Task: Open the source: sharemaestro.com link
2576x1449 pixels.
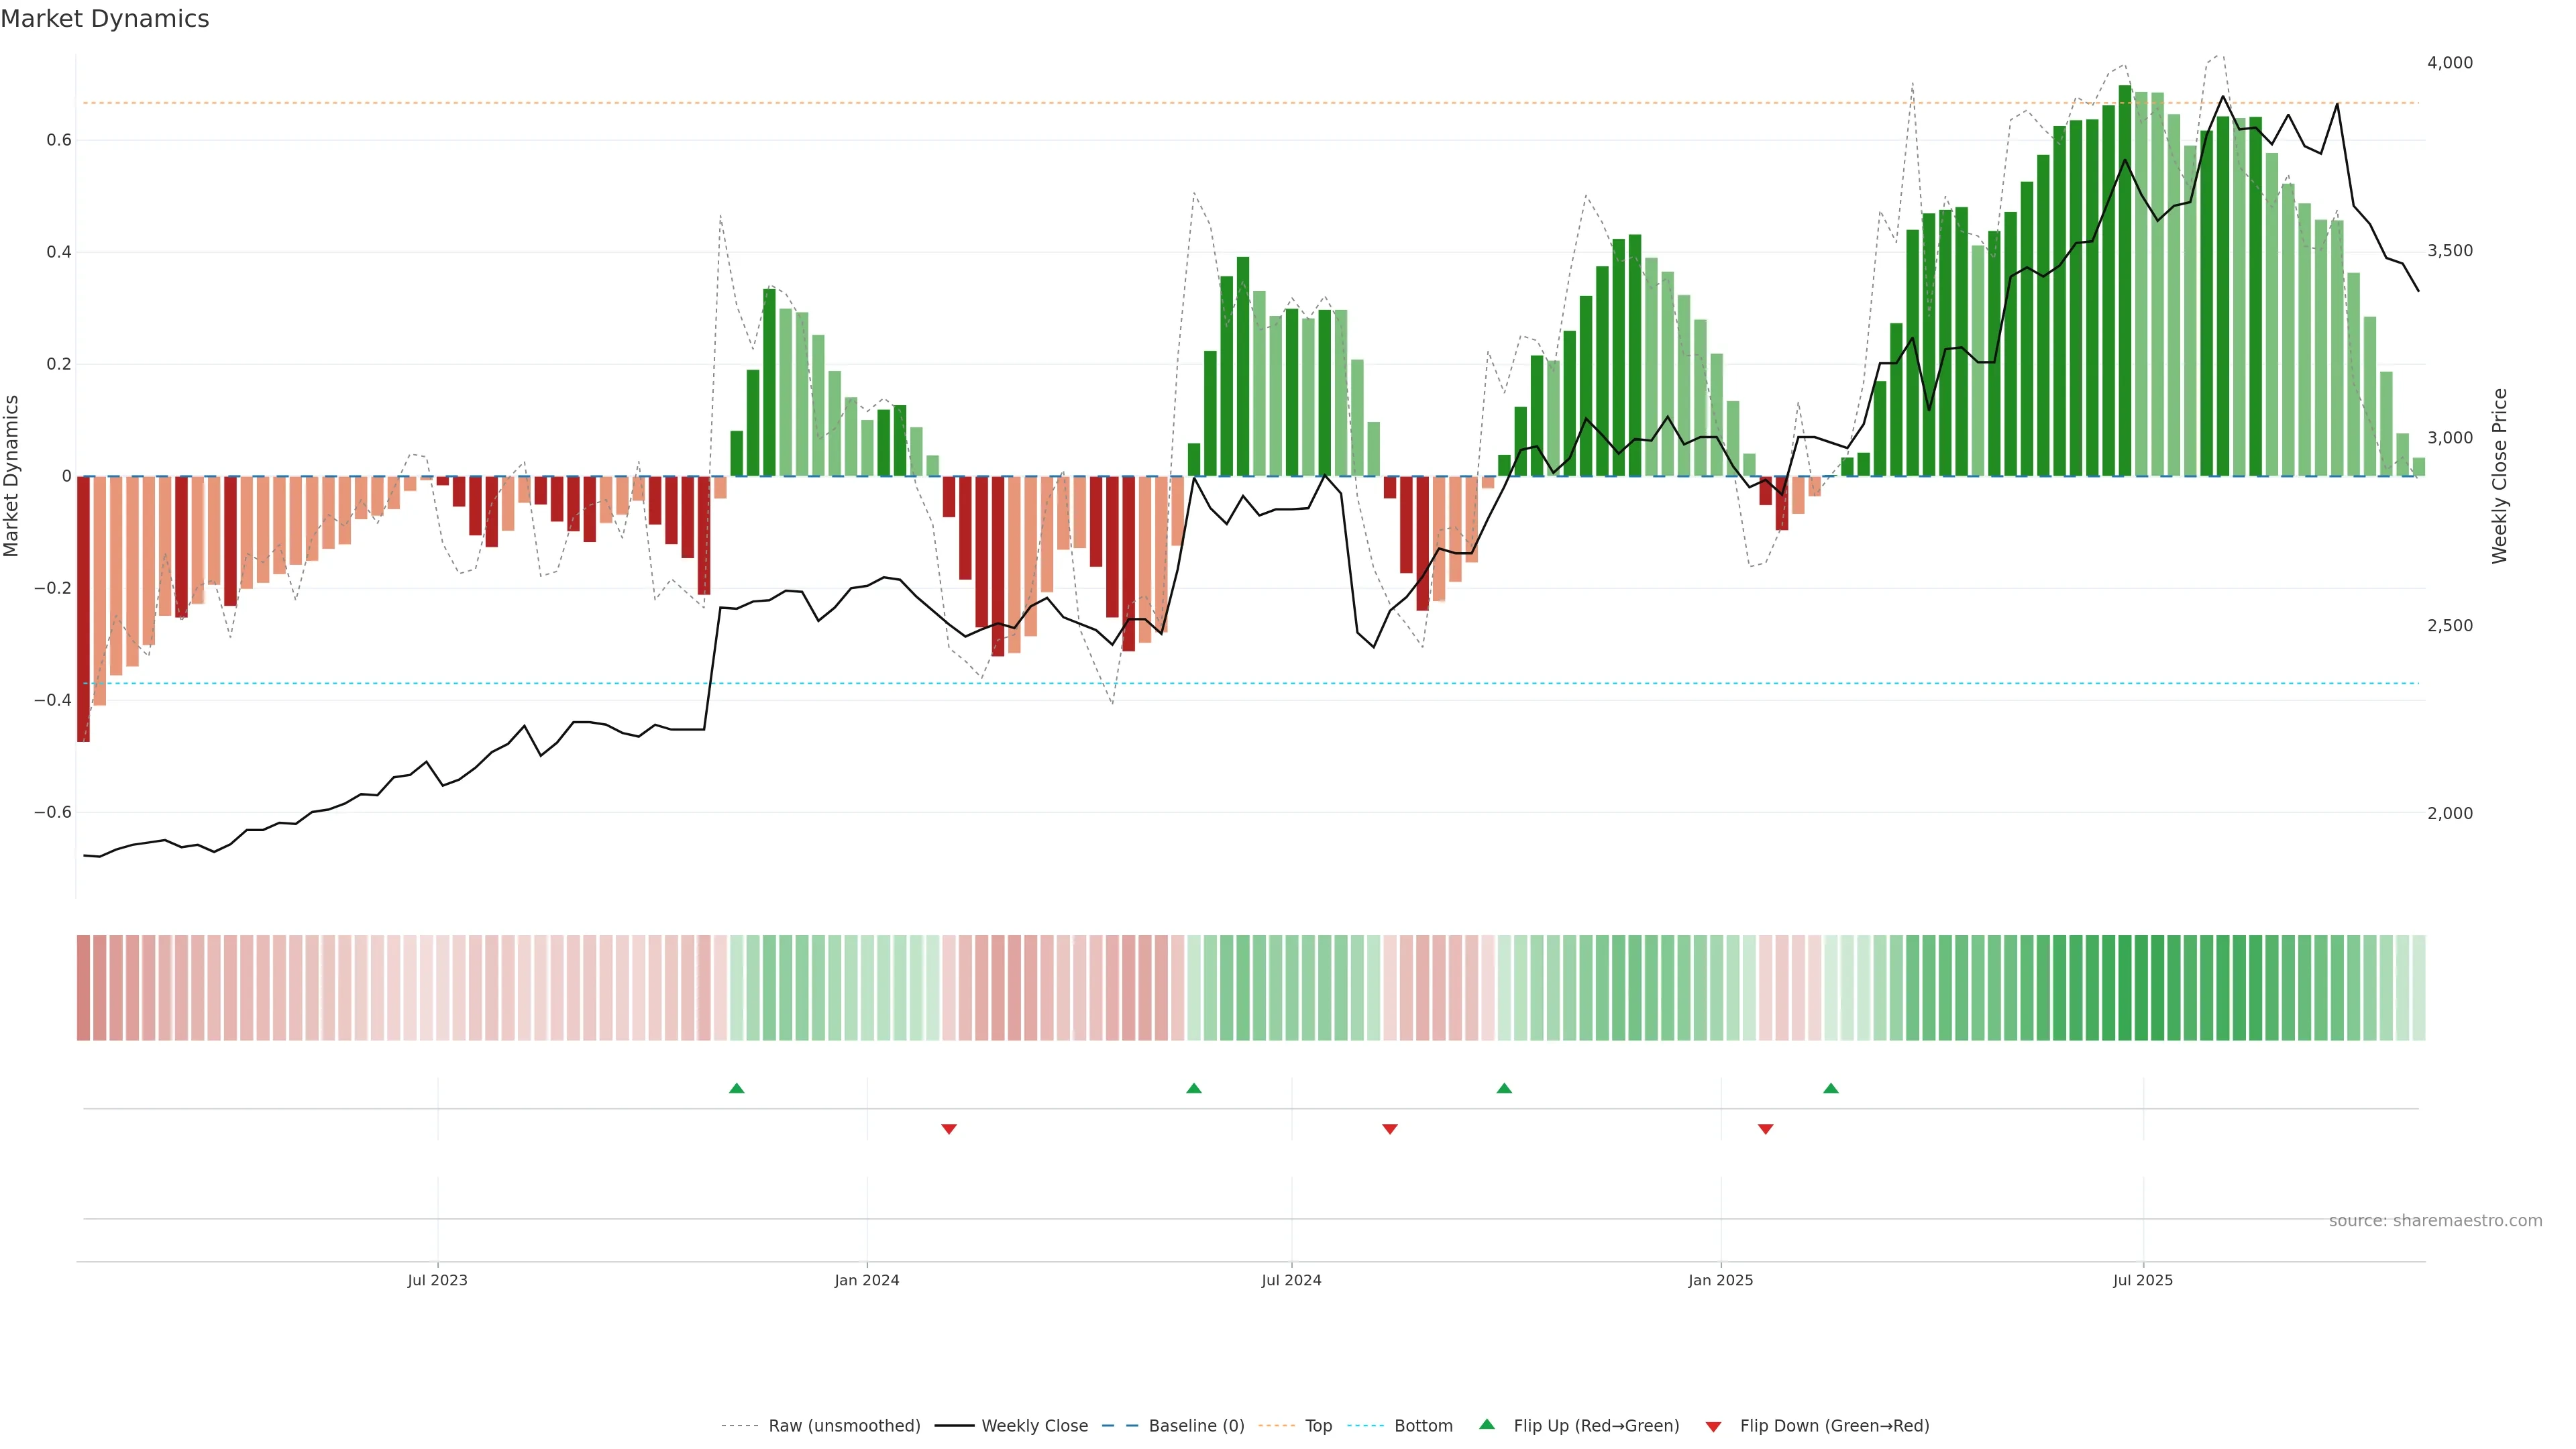Action: [x=2435, y=1221]
